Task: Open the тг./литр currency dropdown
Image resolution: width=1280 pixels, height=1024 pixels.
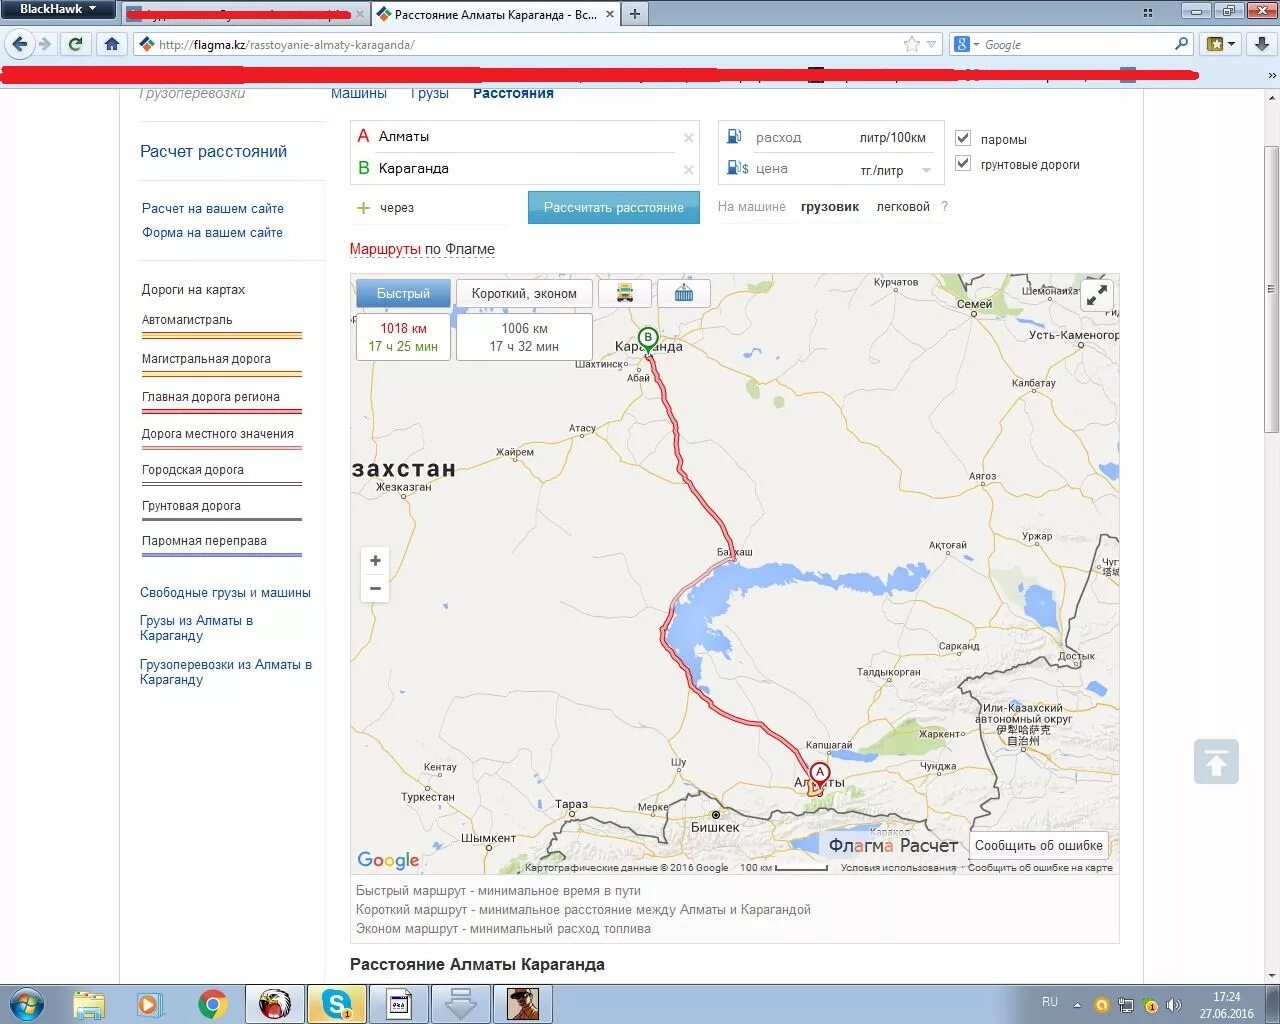Action: click(x=927, y=171)
